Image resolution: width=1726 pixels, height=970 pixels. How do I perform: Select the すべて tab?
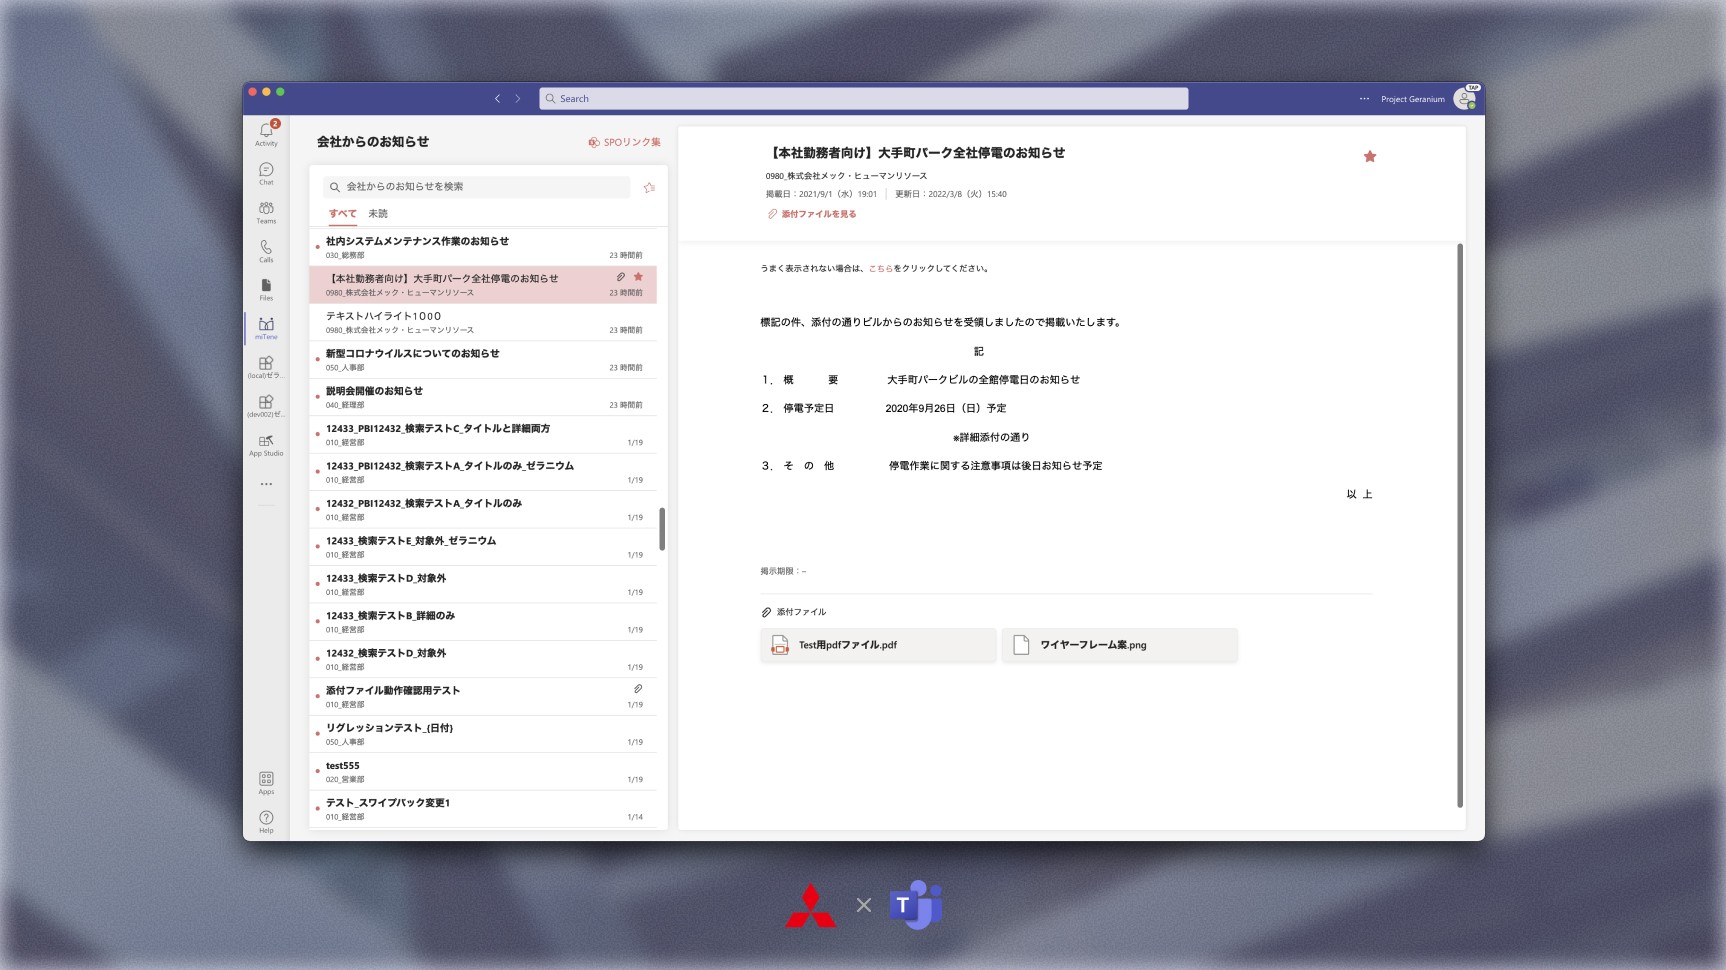click(x=343, y=214)
